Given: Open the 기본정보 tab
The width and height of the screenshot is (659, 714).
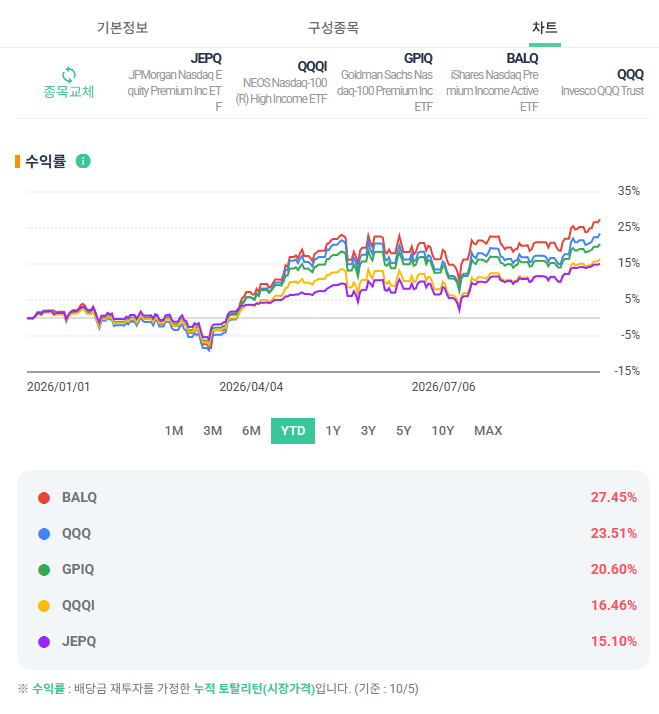Looking at the screenshot, I should point(122,27).
